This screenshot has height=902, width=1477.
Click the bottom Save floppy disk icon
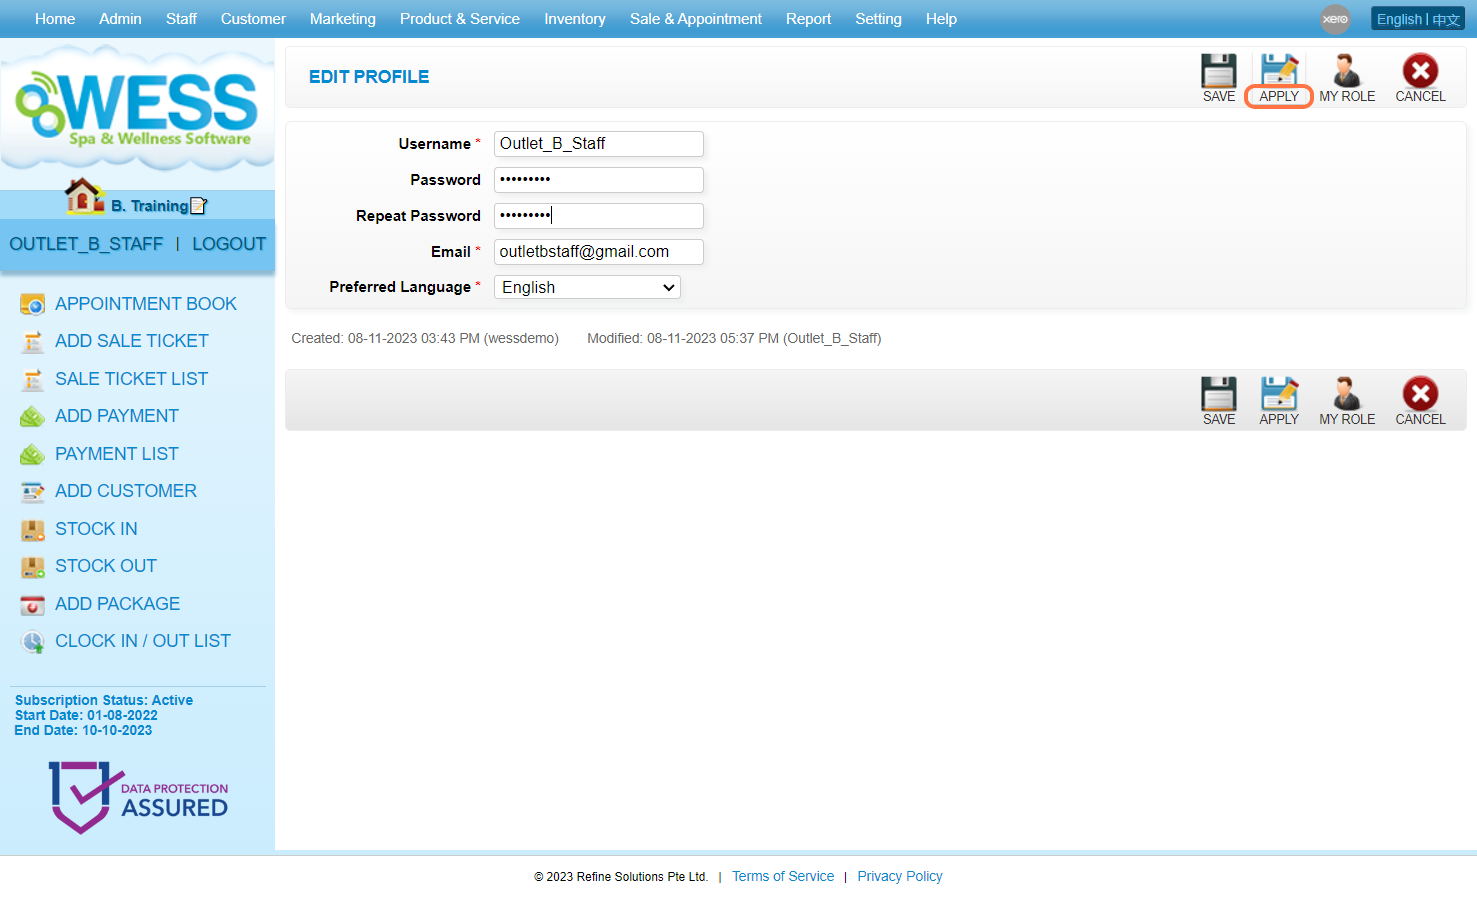click(1218, 395)
